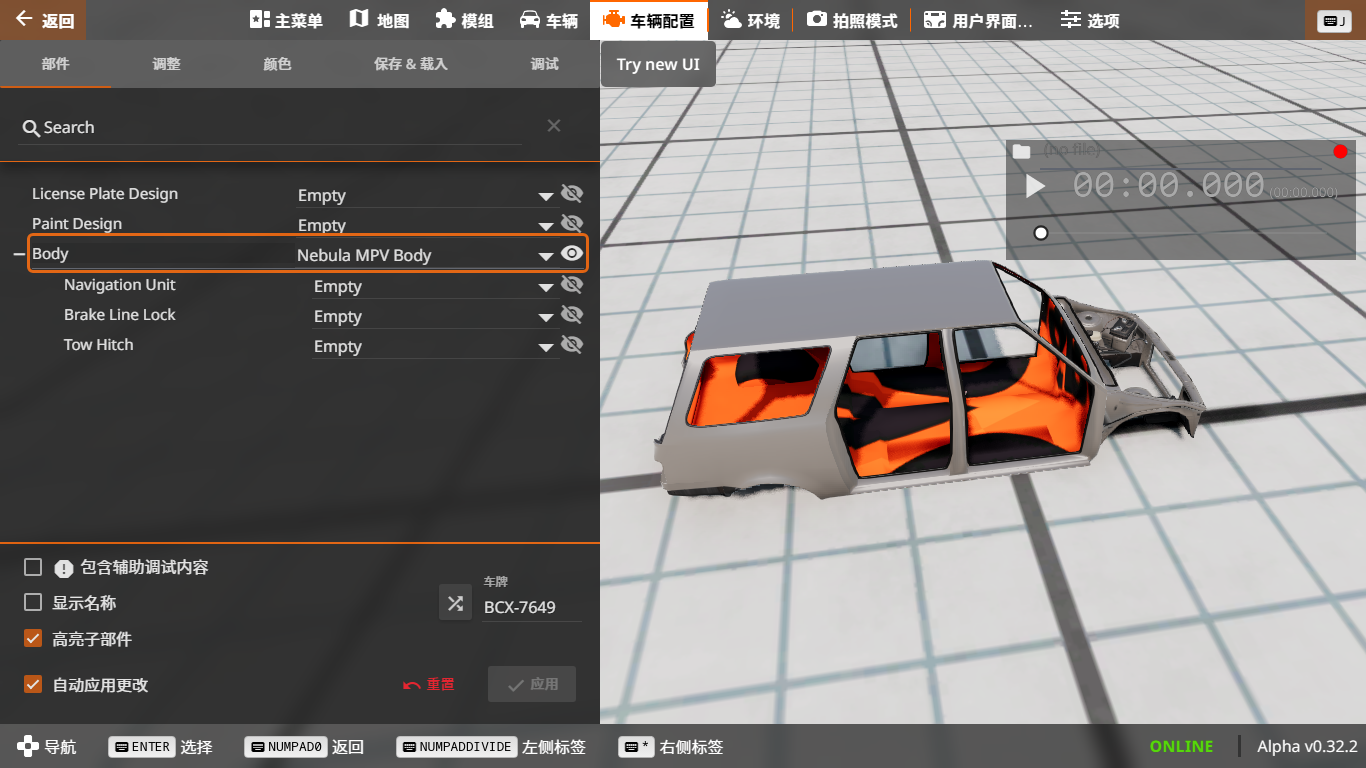Open the 主菜单 main menu

pos(286,20)
